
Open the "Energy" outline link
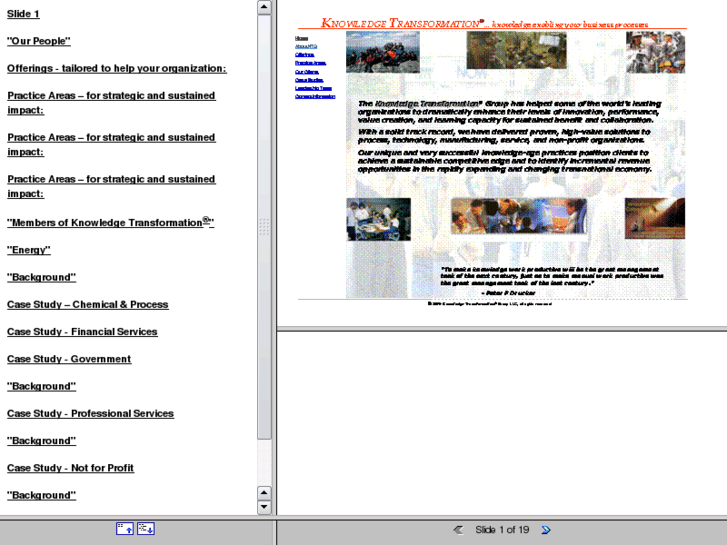[x=29, y=250]
